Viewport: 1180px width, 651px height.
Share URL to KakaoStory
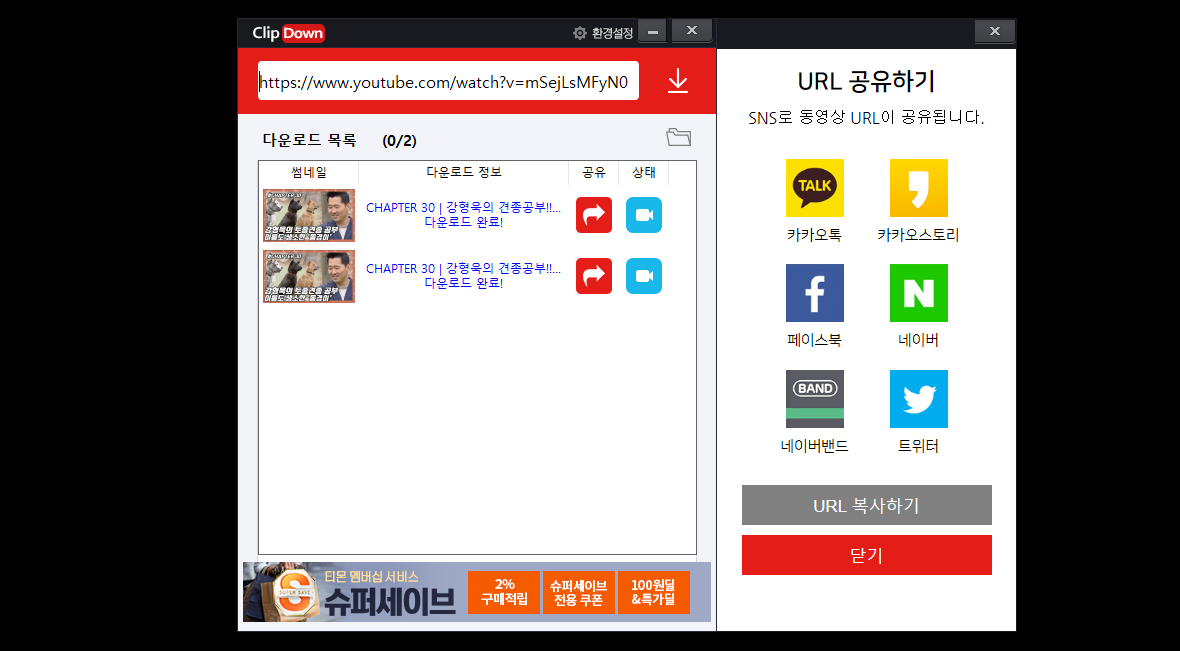(919, 188)
